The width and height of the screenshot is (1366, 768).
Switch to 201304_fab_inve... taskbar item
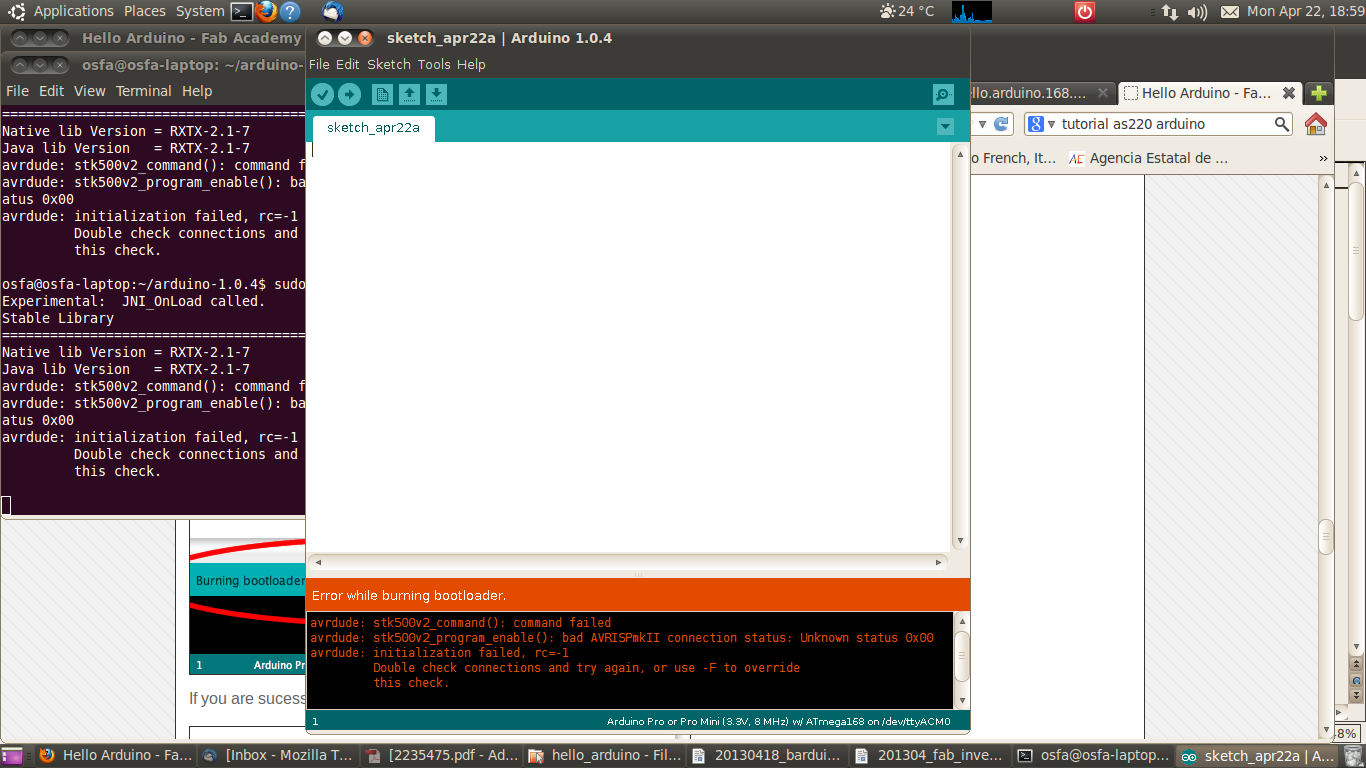pos(930,755)
